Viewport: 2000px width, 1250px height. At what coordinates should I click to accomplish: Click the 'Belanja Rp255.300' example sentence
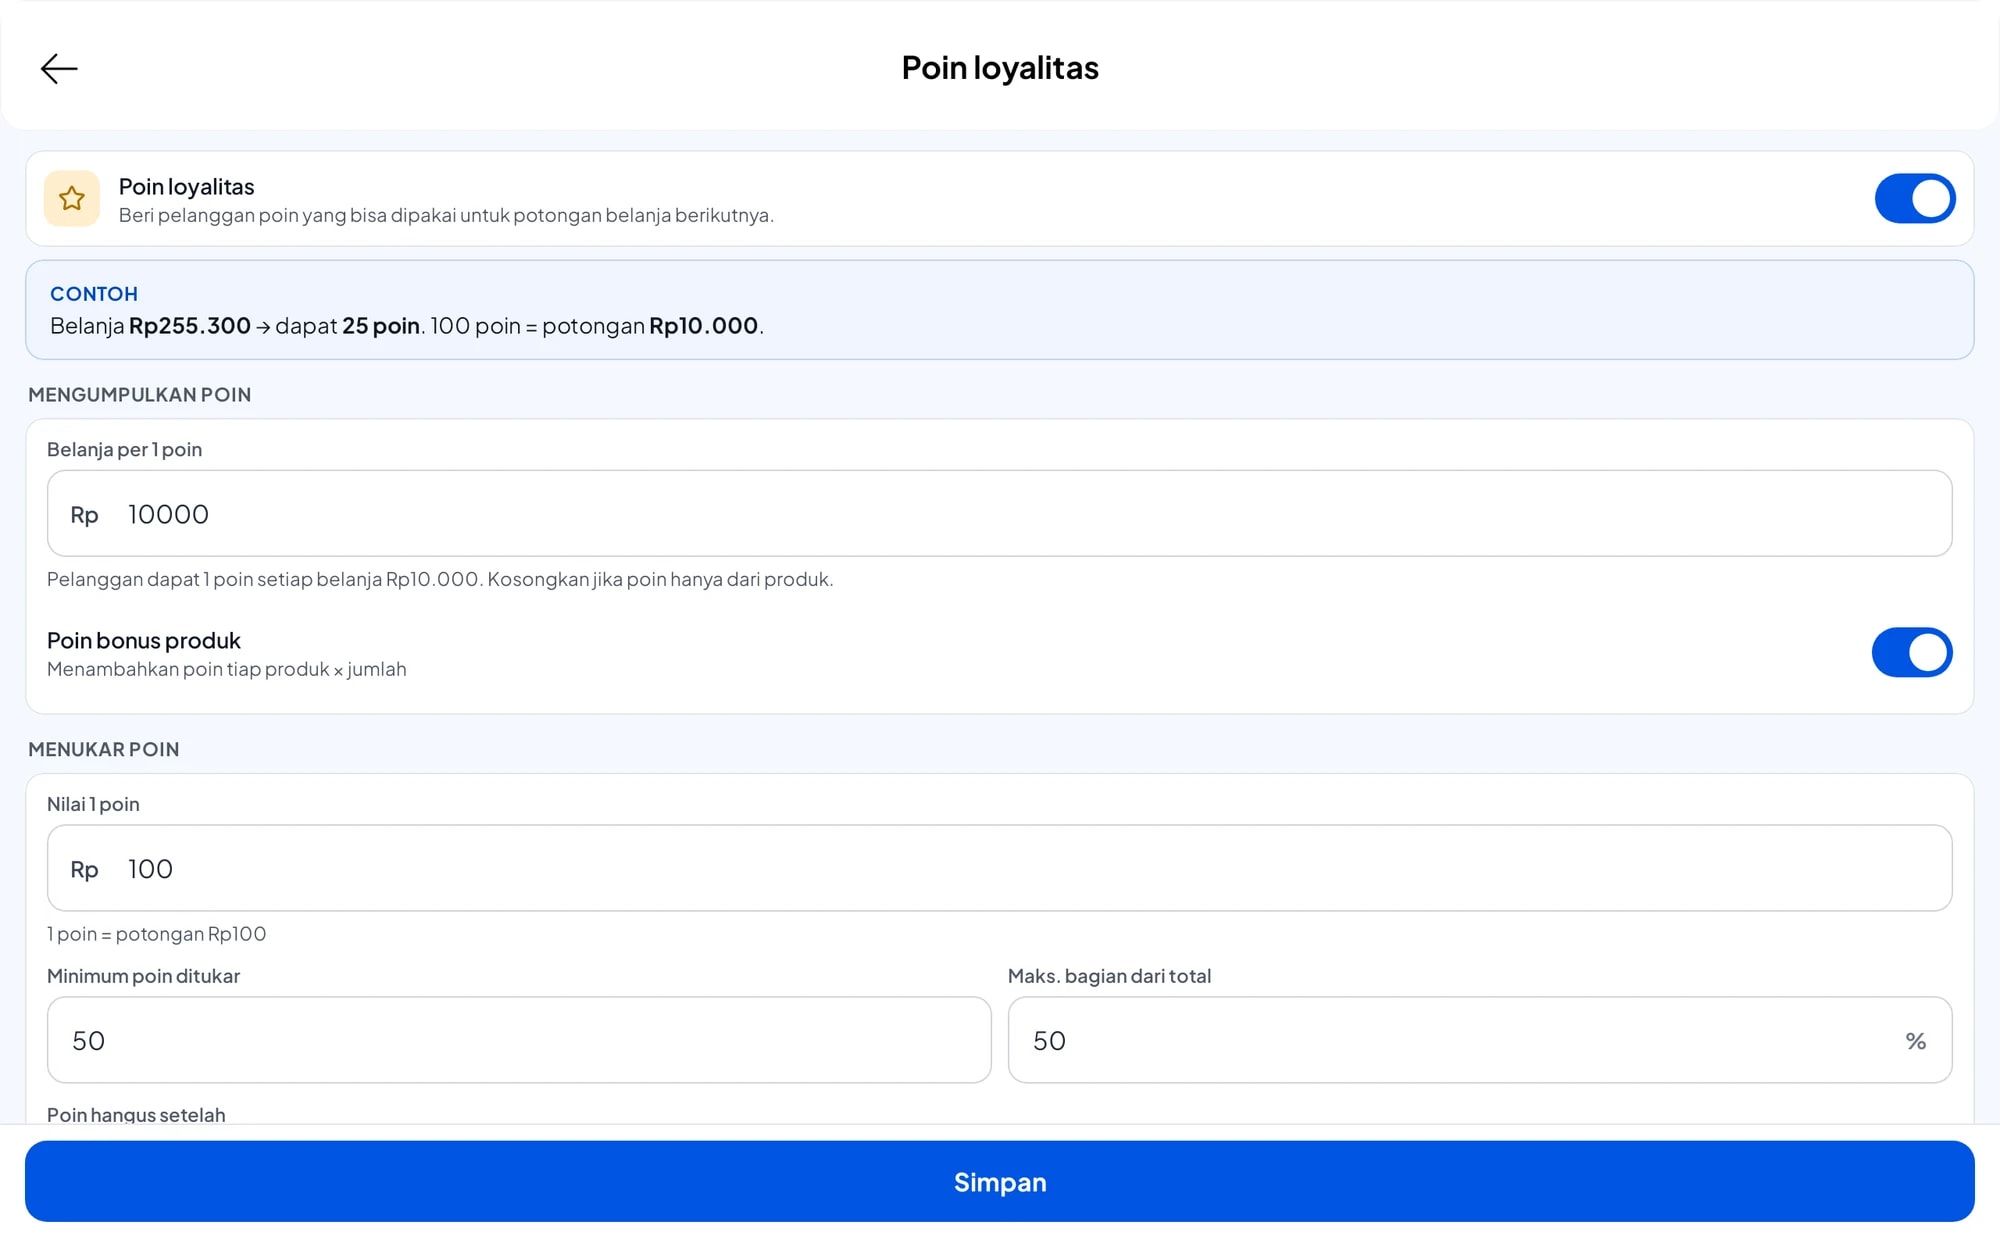click(407, 326)
